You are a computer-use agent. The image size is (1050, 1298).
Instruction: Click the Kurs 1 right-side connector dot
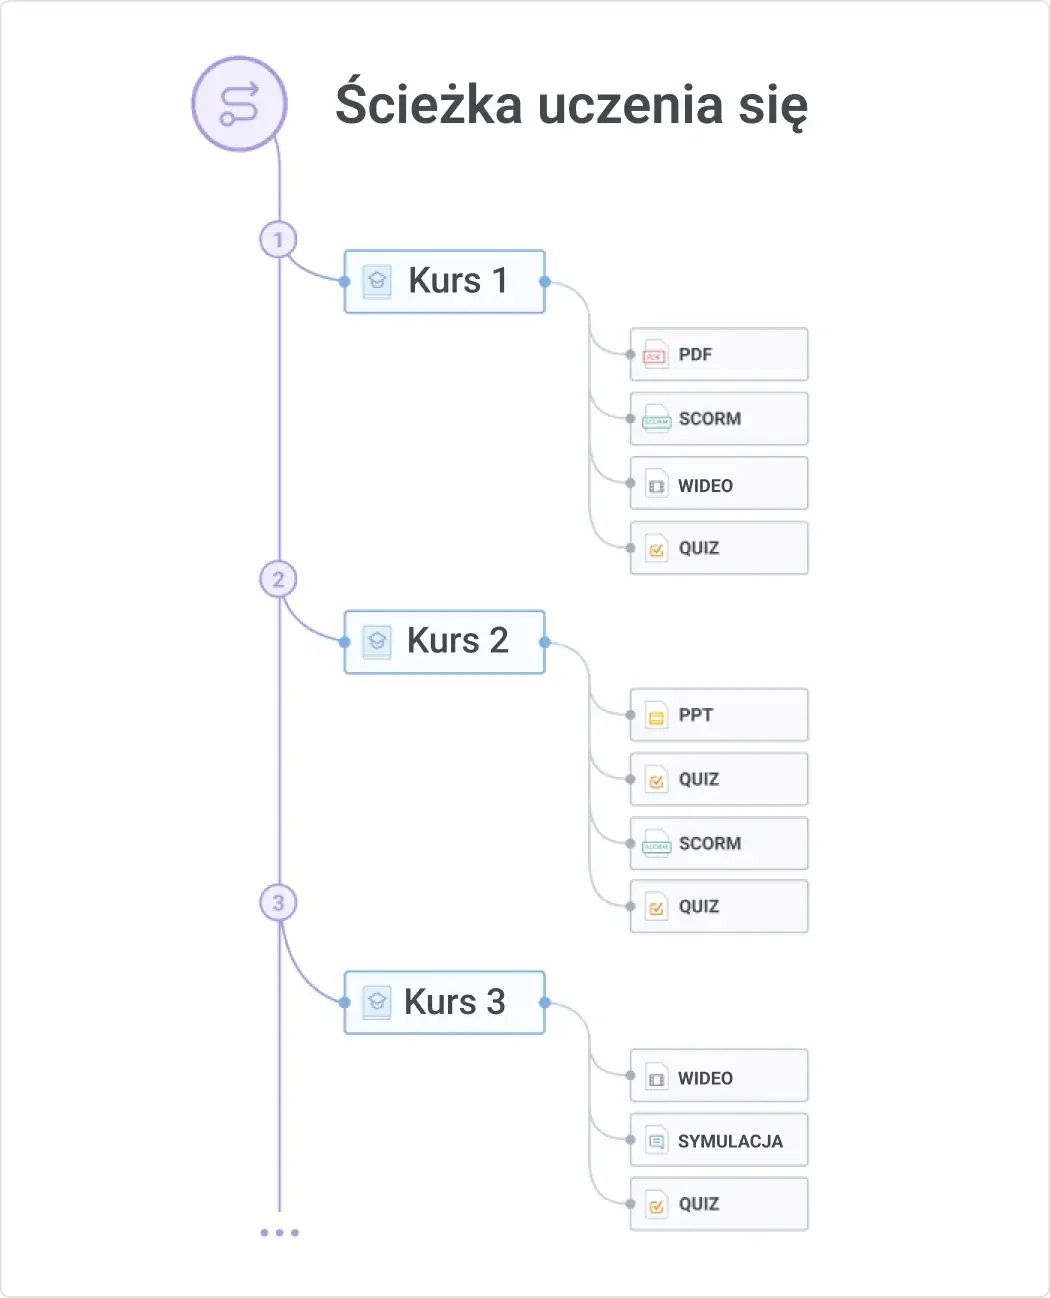pyautogui.click(x=545, y=282)
